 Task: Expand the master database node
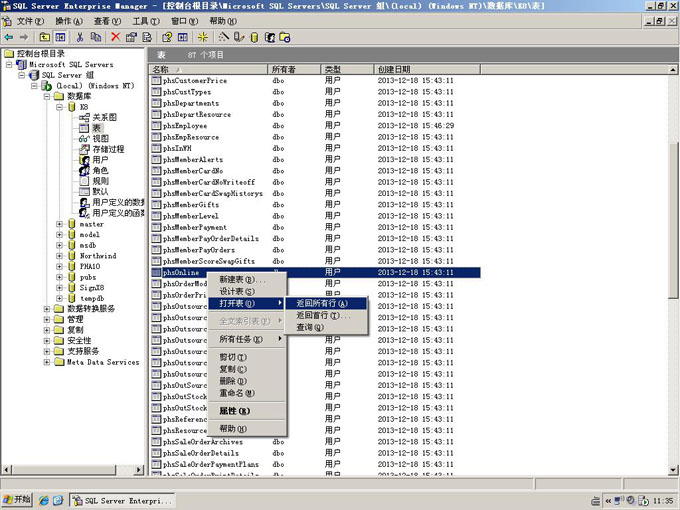(59, 224)
